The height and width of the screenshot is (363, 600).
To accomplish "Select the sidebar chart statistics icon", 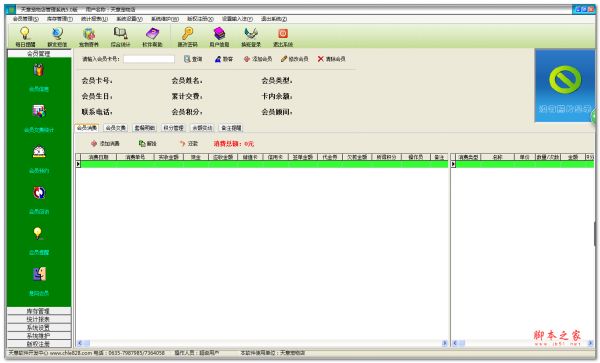I will pyautogui.click(x=39, y=111).
